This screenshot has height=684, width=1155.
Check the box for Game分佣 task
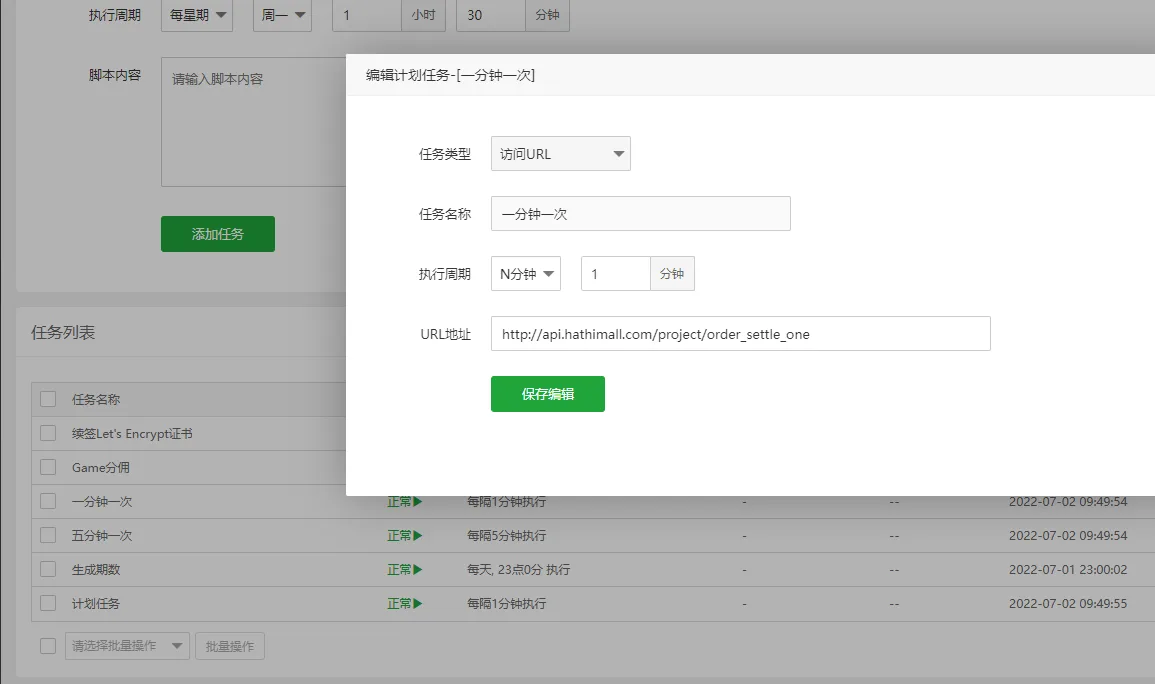pos(48,467)
